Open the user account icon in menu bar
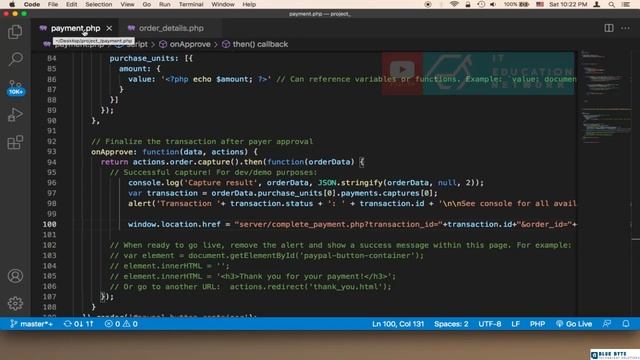The height and width of the screenshot is (360, 640). pos(597,4)
